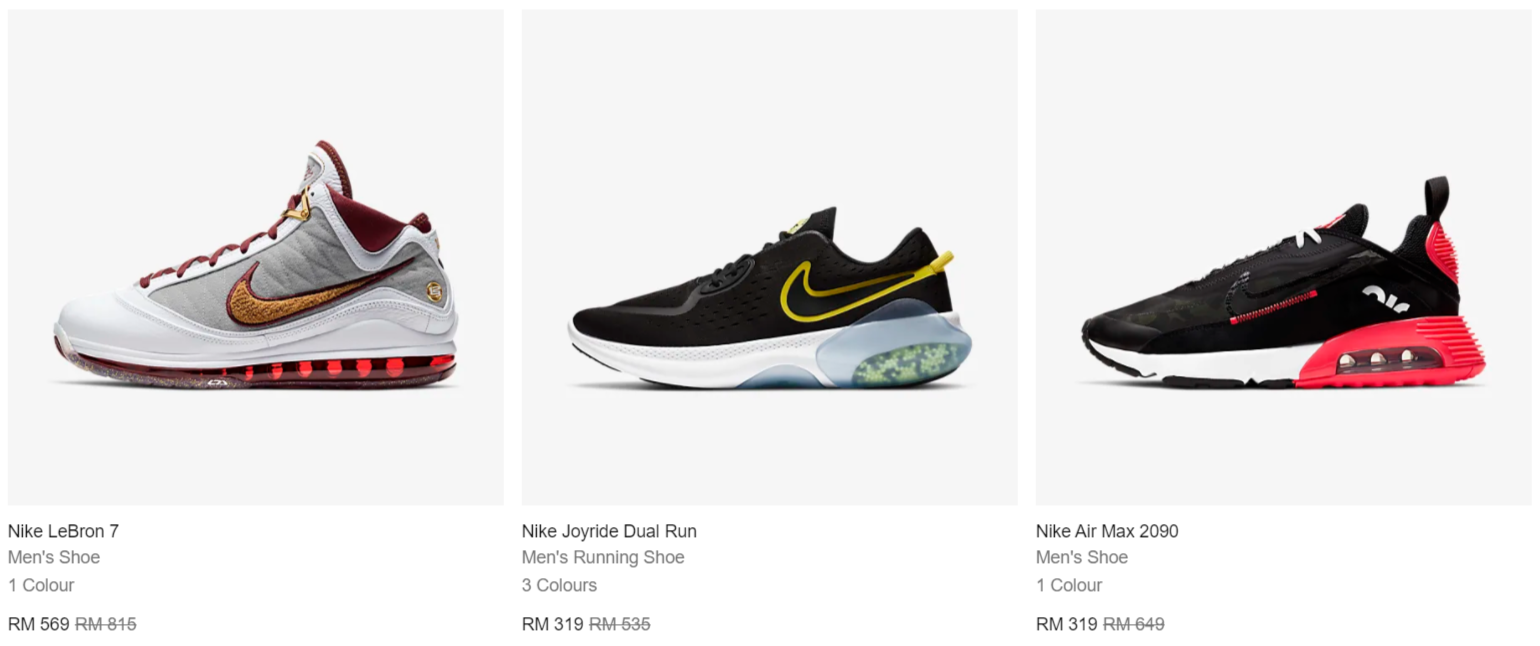1540x646 pixels.
Task: Click the Nike Joyride Dual Run product title
Action: click(609, 531)
